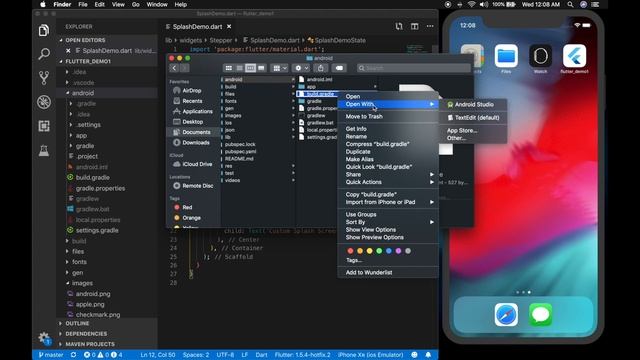This screenshot has width=640, height=360.
Task: Open Messages in the iPhone dock
Action: (540, 315)
